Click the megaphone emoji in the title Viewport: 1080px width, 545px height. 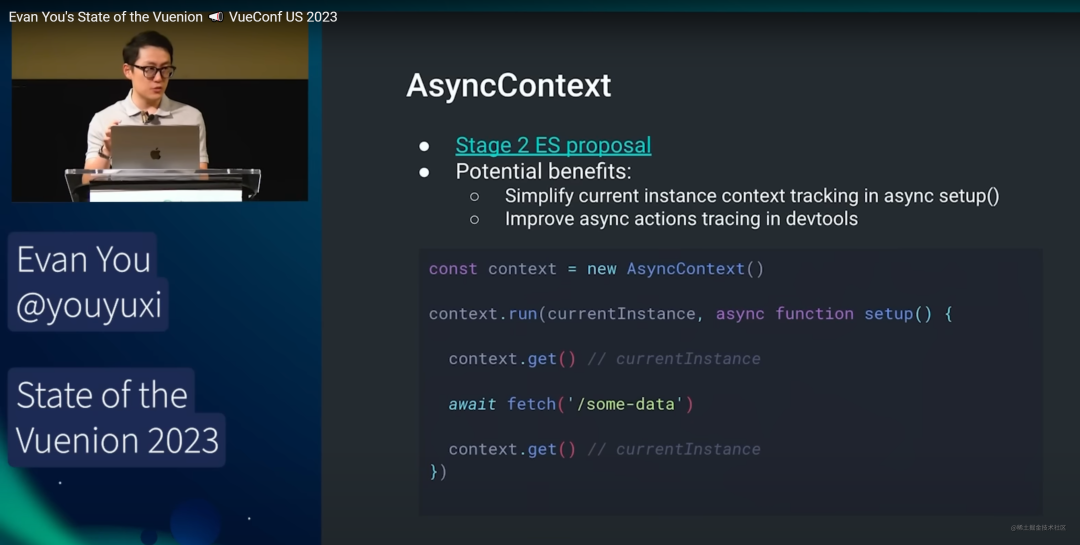tap(216, 17)
